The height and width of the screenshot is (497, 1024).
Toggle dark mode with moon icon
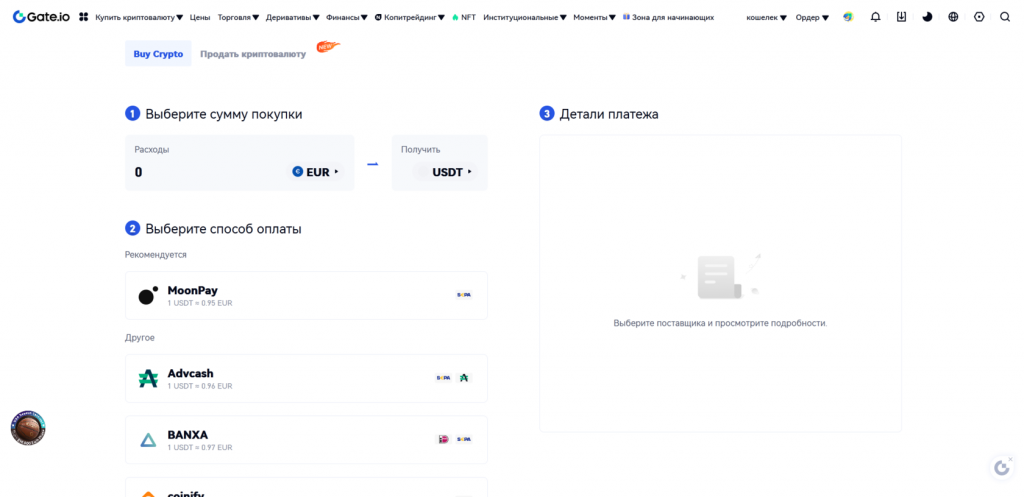[x=927, y=17]
